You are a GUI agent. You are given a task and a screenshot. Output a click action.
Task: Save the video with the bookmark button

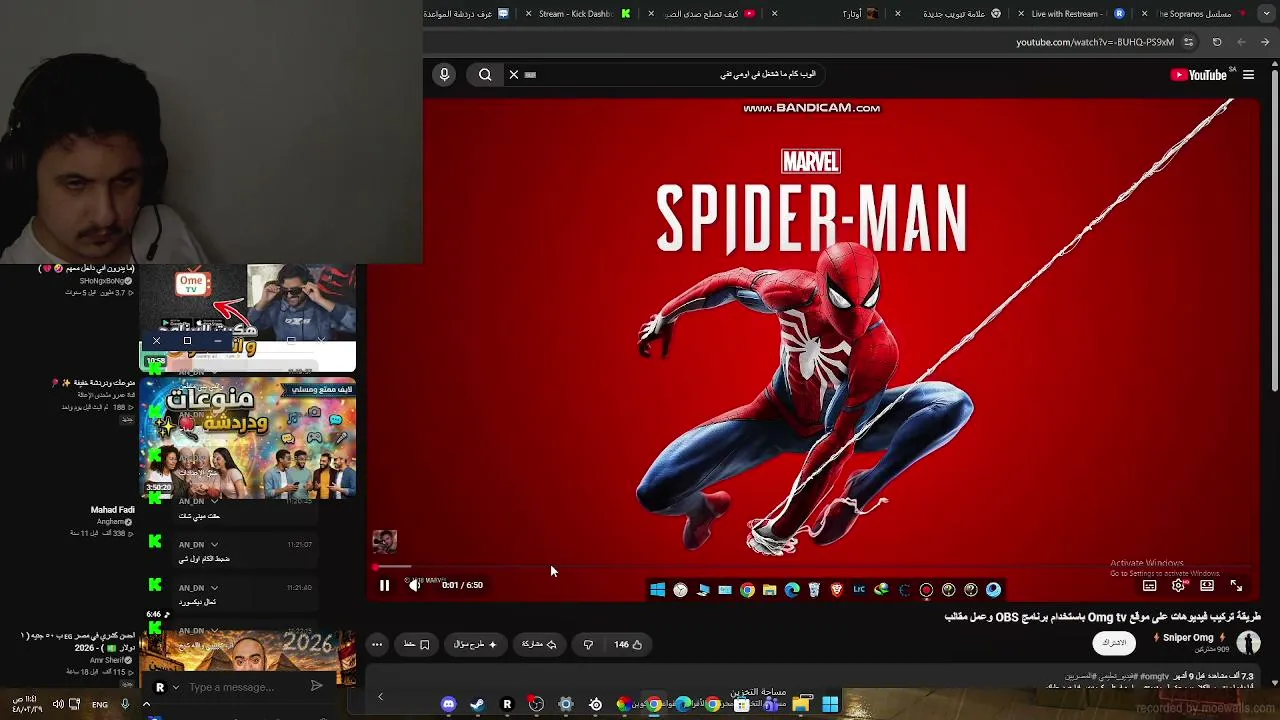417,645
